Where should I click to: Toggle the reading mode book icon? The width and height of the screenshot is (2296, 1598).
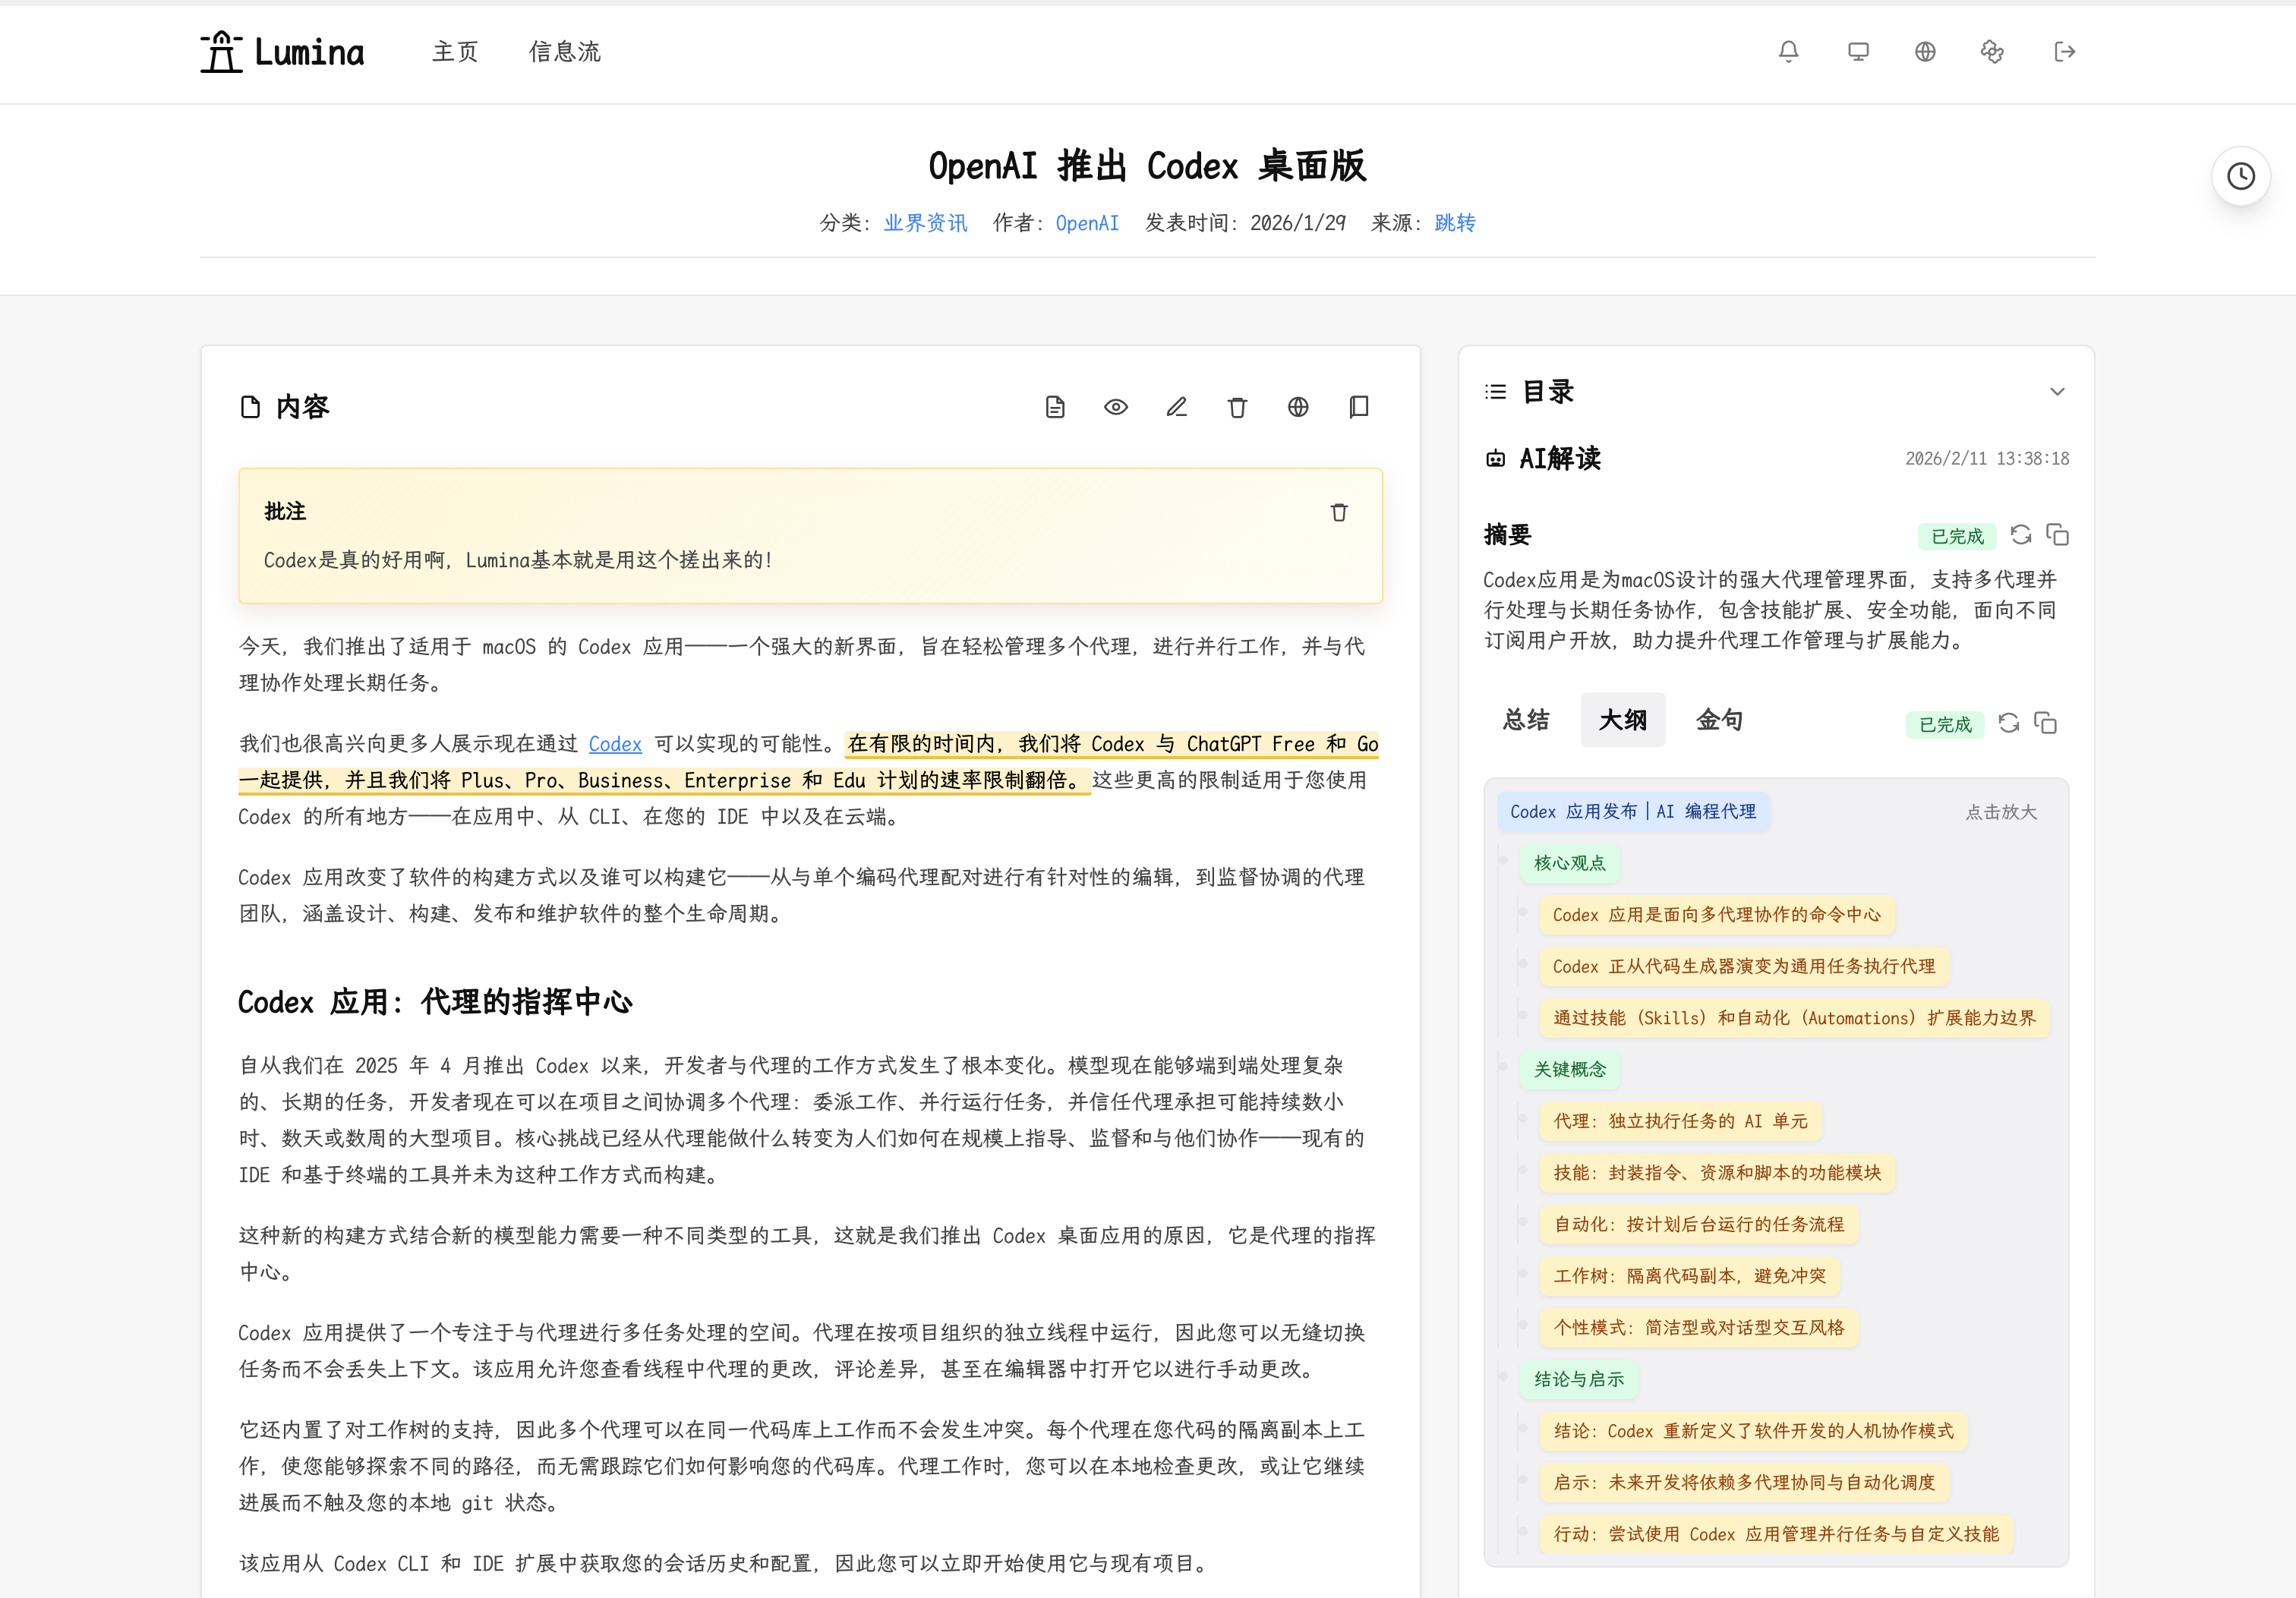point(1358,407)
